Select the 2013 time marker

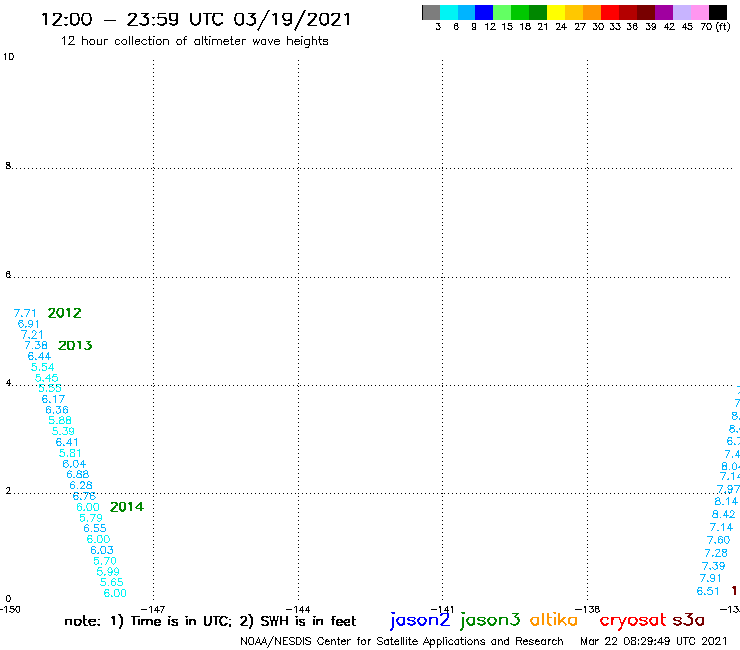[75, 346]
